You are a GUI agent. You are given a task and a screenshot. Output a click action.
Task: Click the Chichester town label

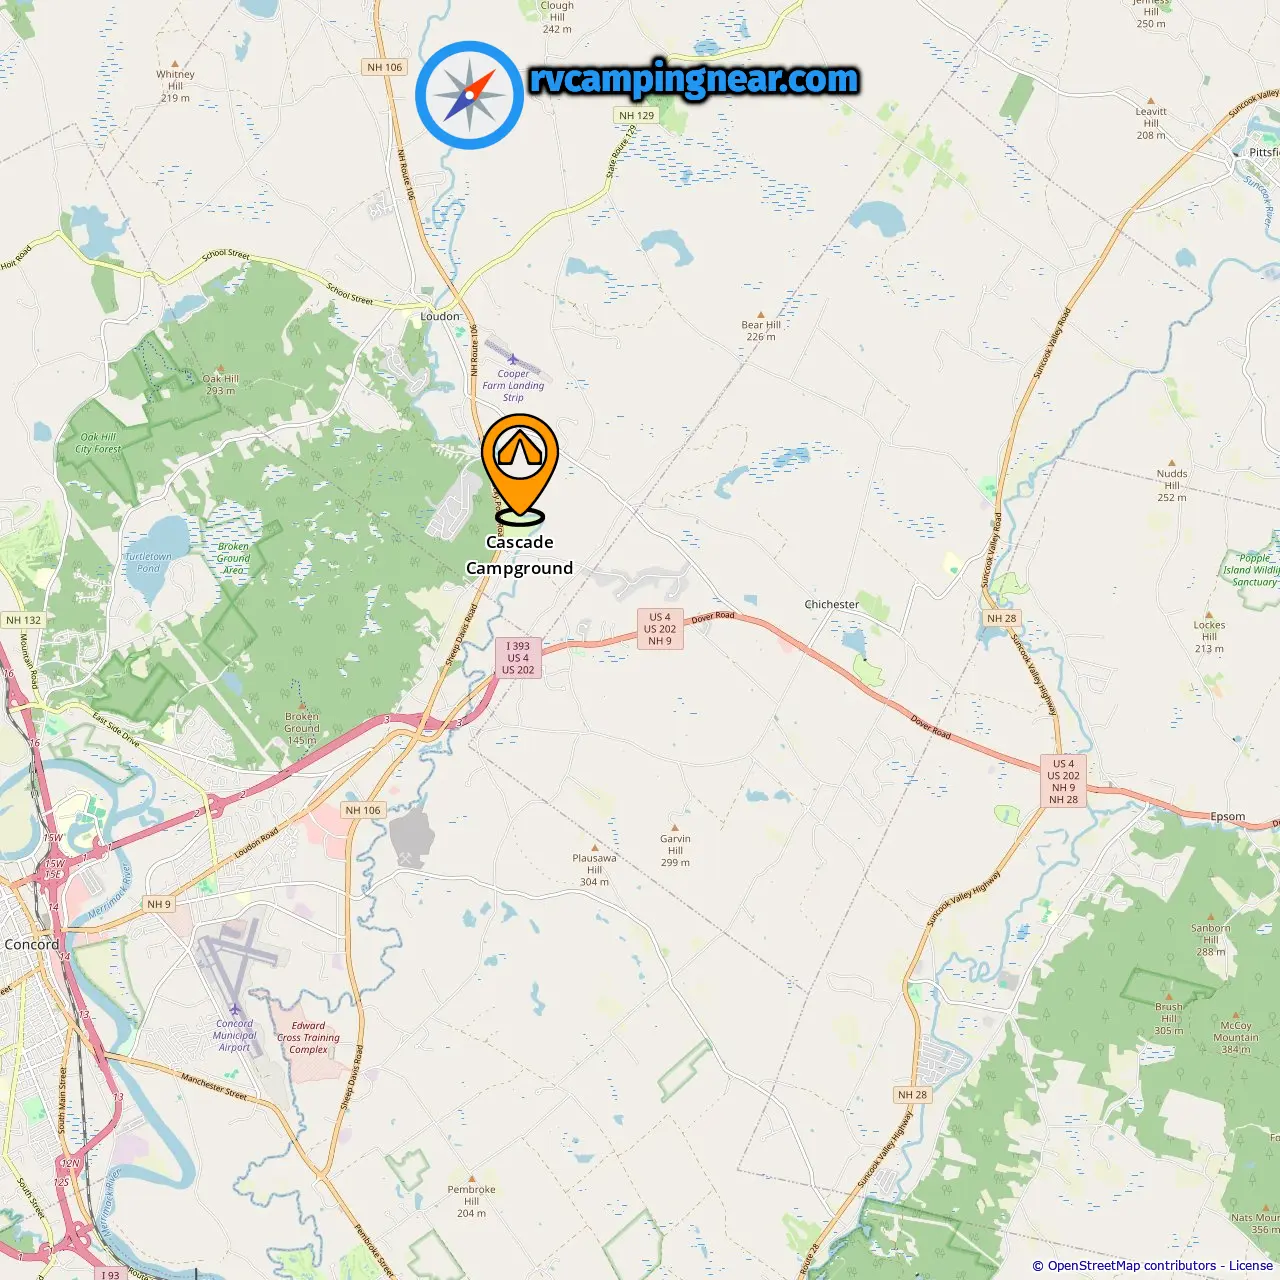tap(832, 604)
